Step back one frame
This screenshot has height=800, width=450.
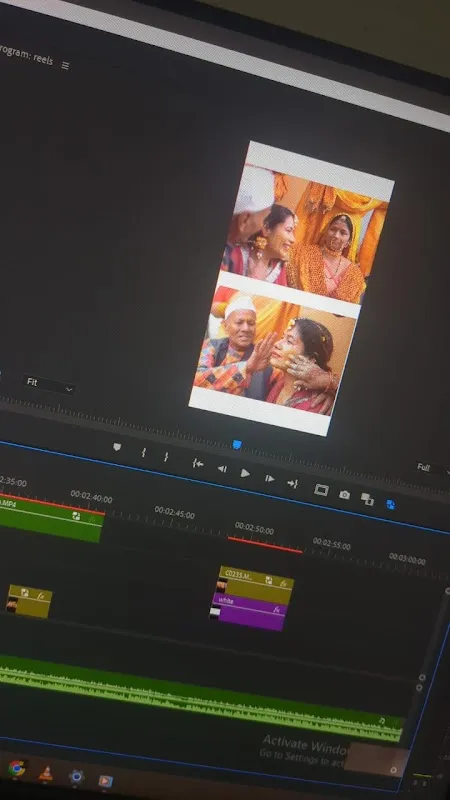pos(222,468)
